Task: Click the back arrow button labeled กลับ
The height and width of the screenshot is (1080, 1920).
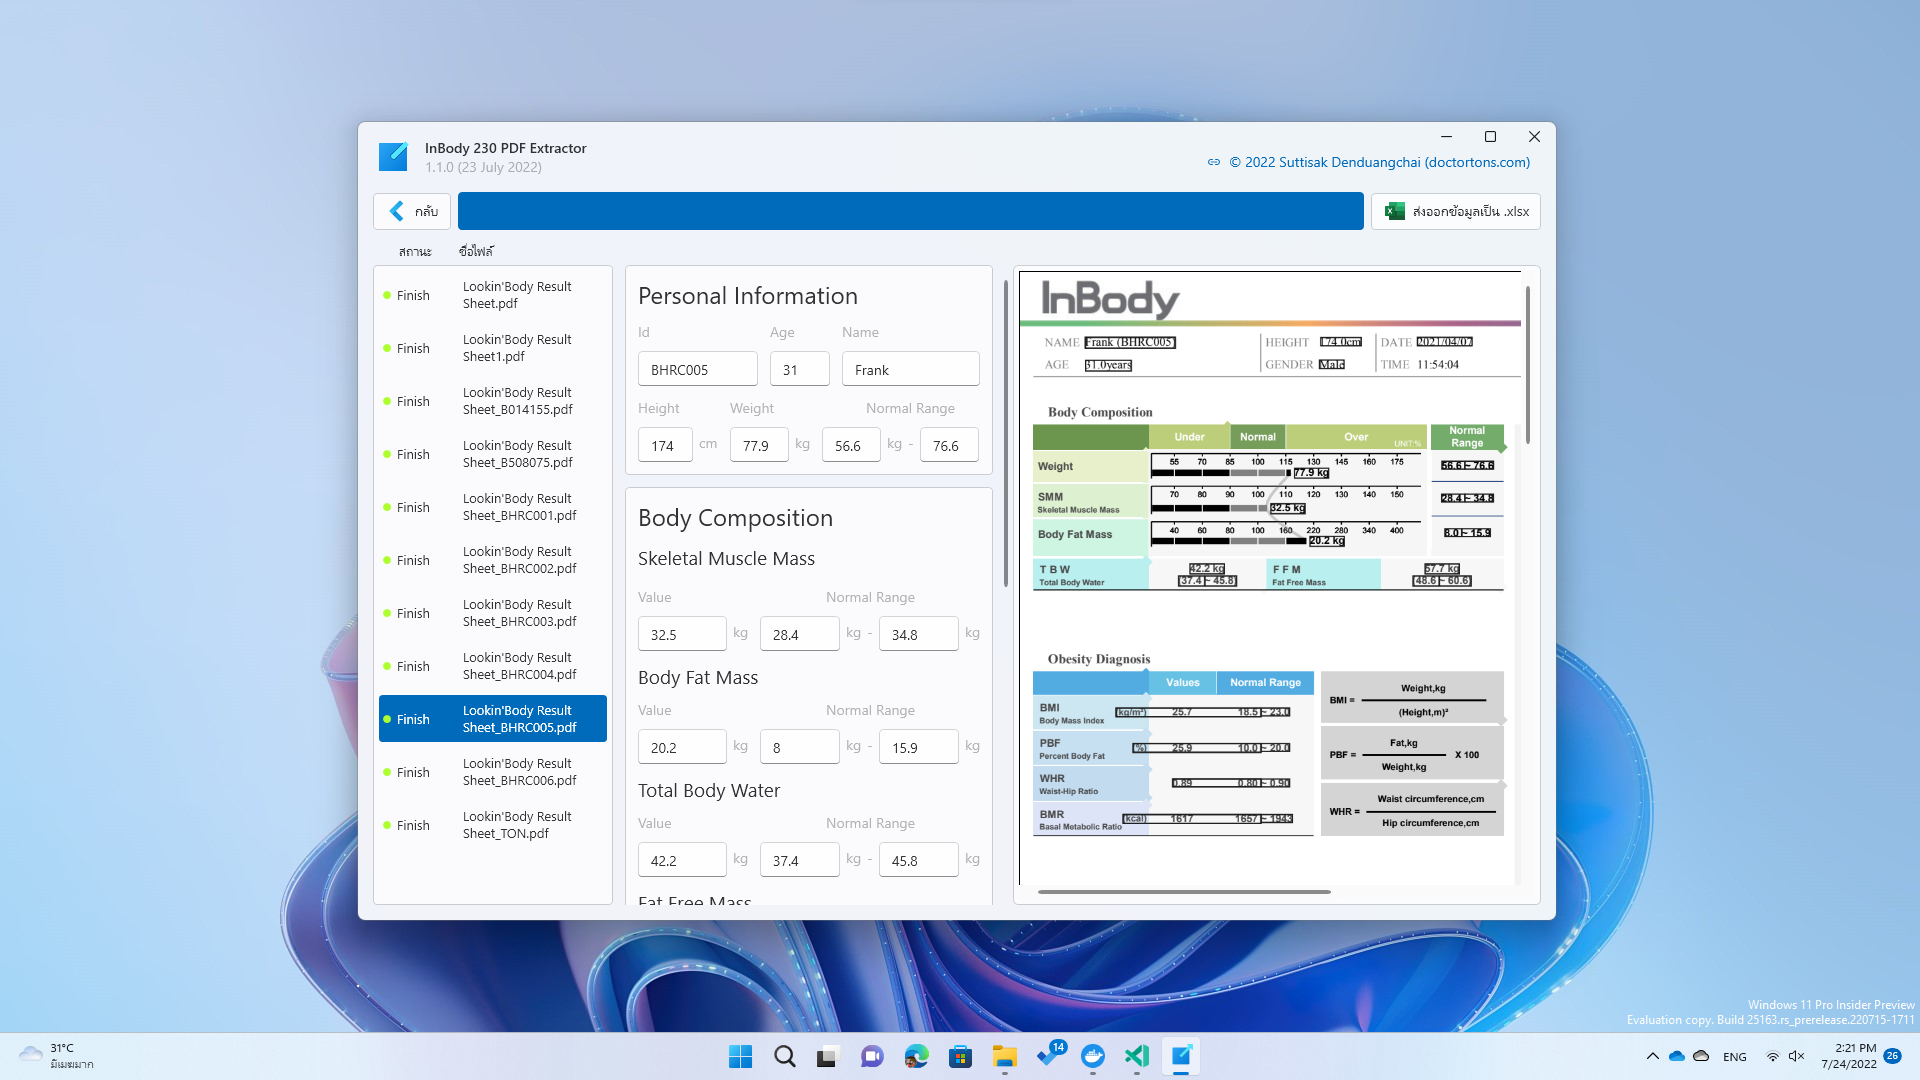Action: point(412,211)
